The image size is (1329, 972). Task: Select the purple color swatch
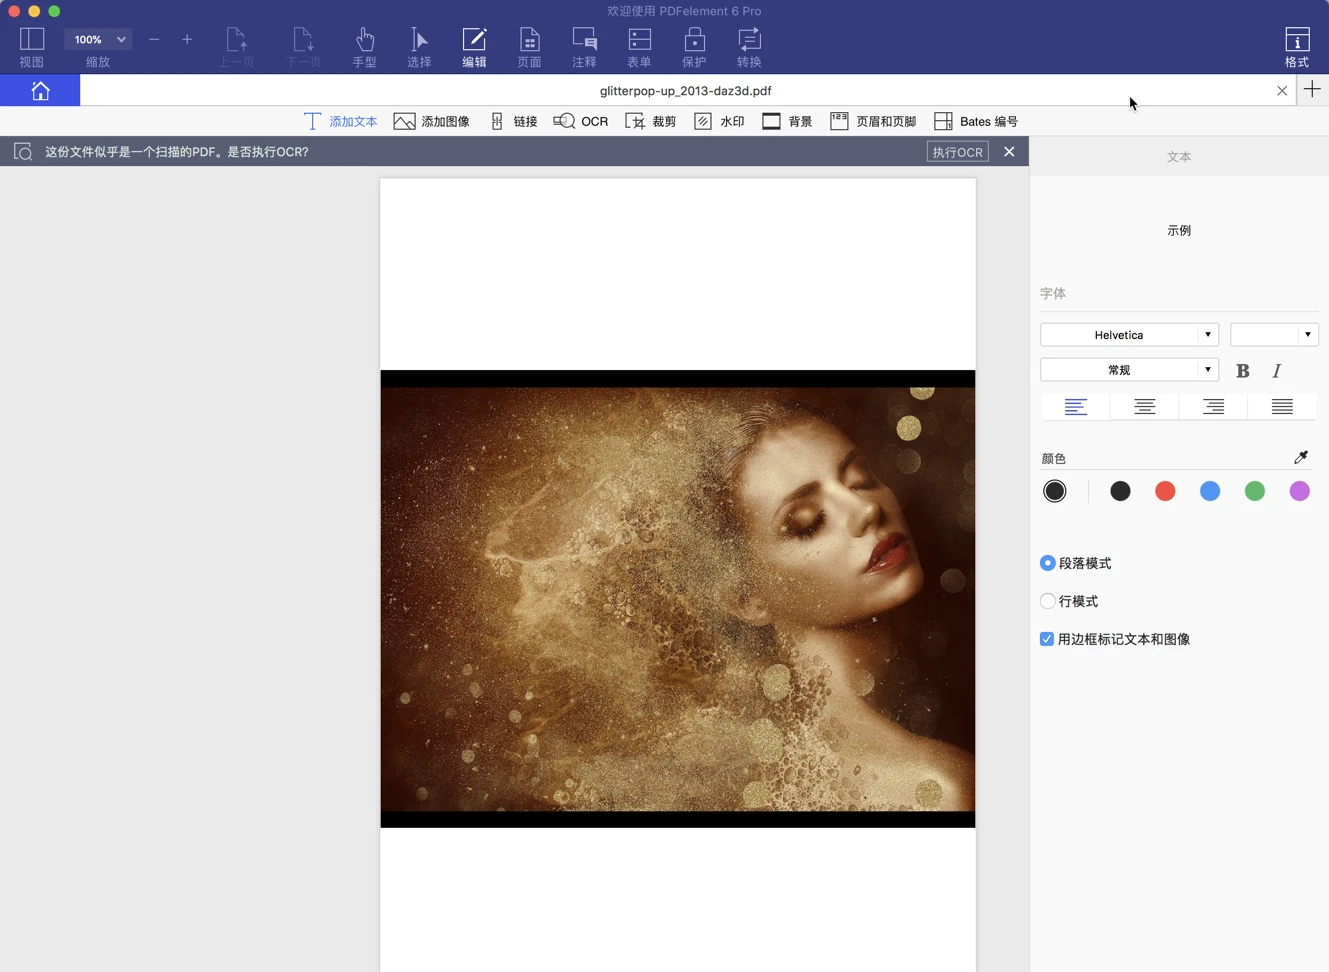pyautogui.click(x=1300, y=491)
